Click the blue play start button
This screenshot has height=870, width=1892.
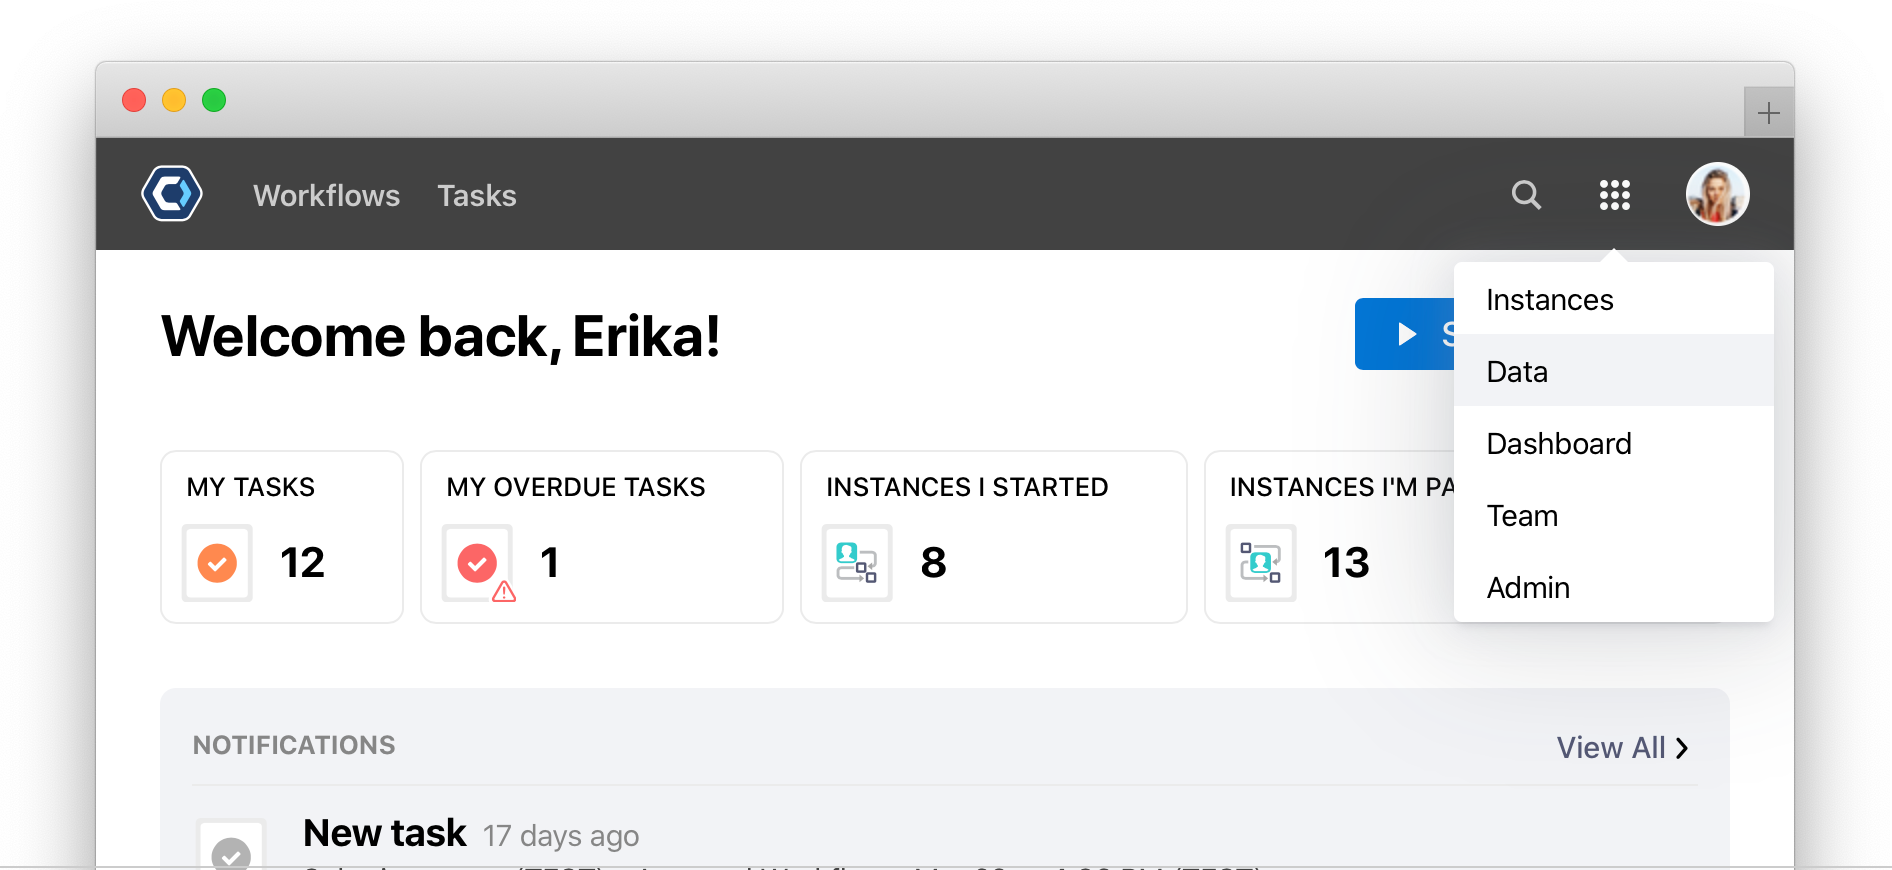click(1404, 334)
